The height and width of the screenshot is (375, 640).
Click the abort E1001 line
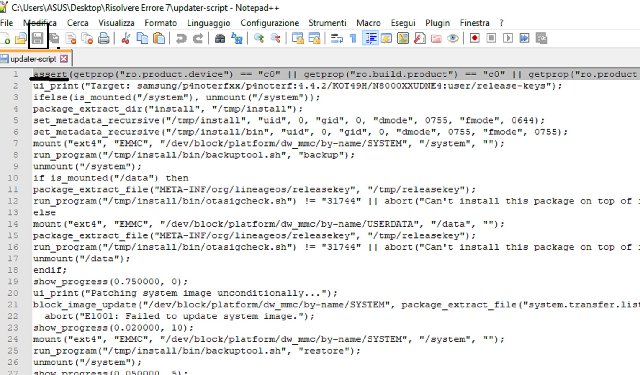pyautogui.click(x=179, y=316)
